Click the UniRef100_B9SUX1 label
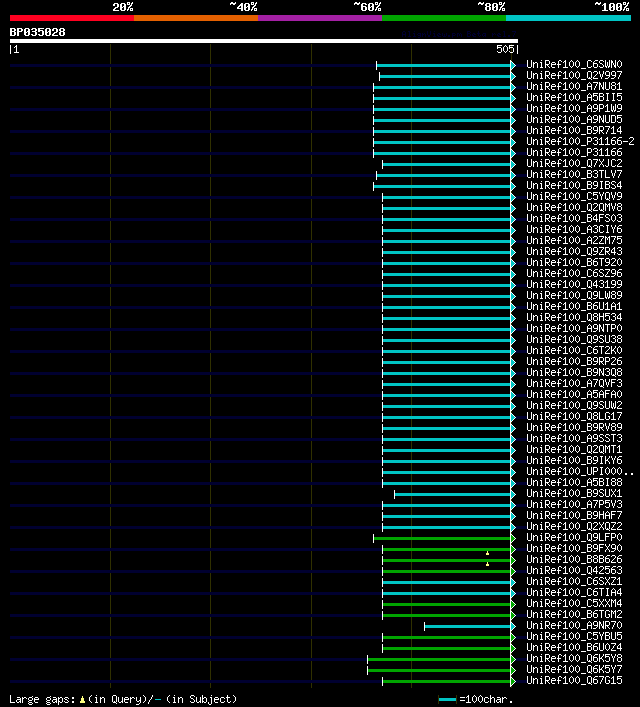The height and width of the screenshot is (707, 640). pos(574,494)
